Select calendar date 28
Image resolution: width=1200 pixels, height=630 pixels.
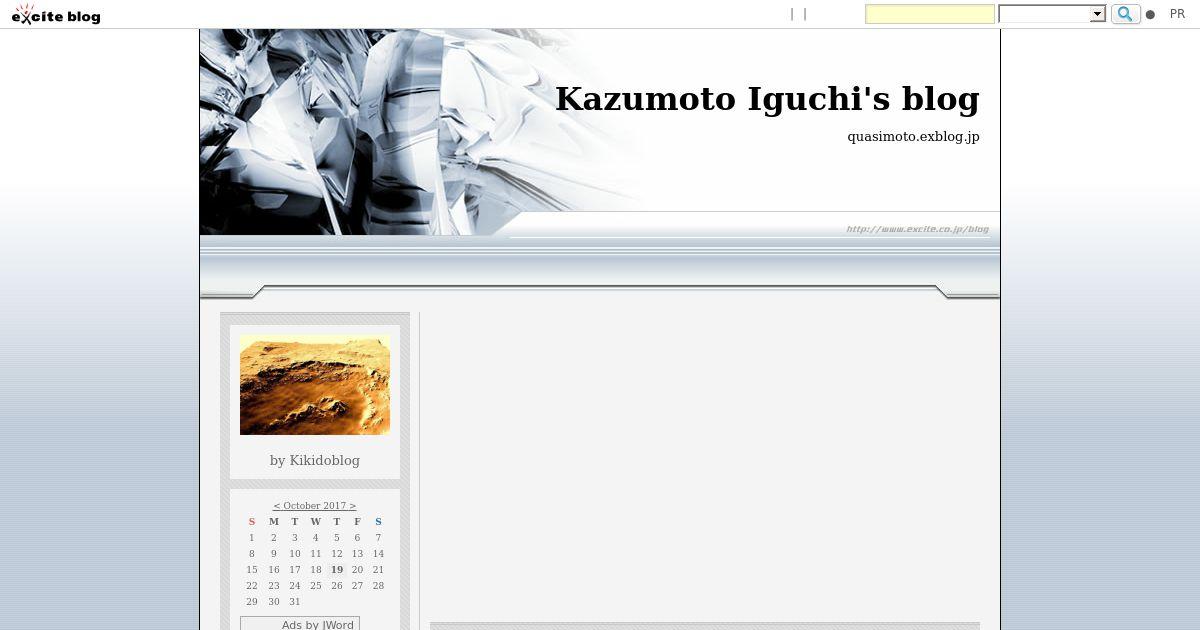click(x=378, y=586)
